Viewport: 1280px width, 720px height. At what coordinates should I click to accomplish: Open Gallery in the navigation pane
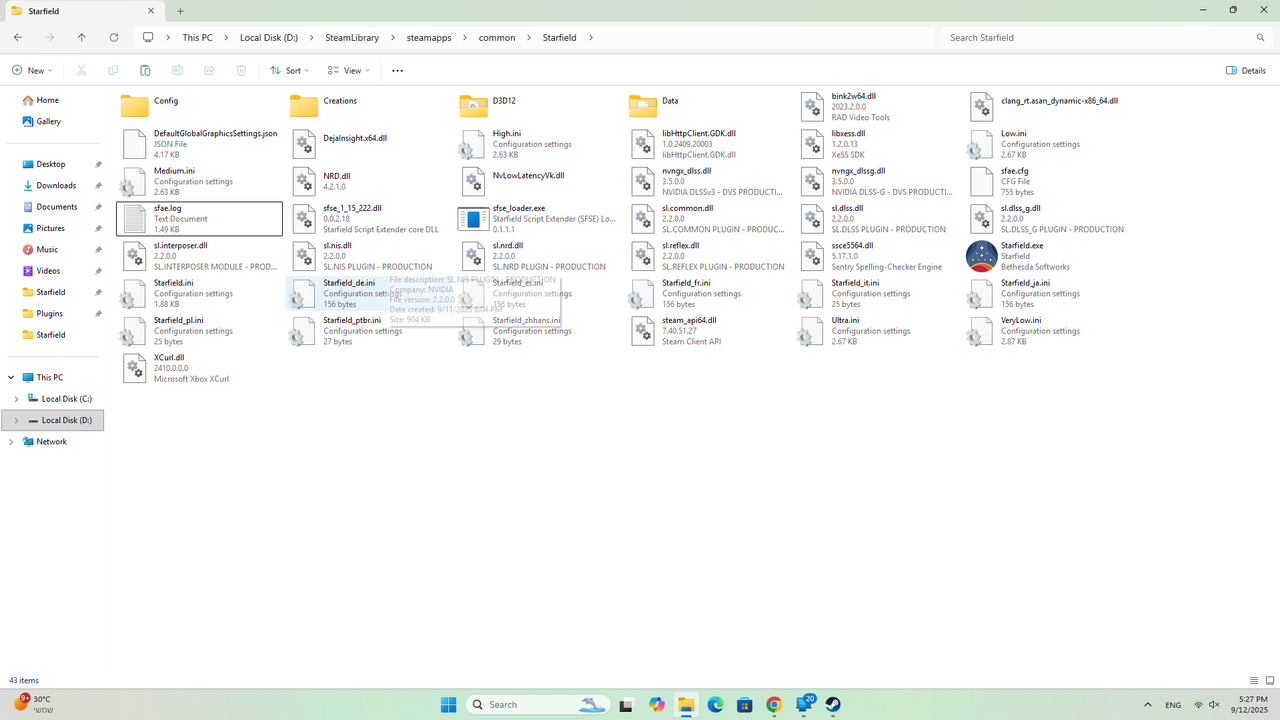[48, 122]
